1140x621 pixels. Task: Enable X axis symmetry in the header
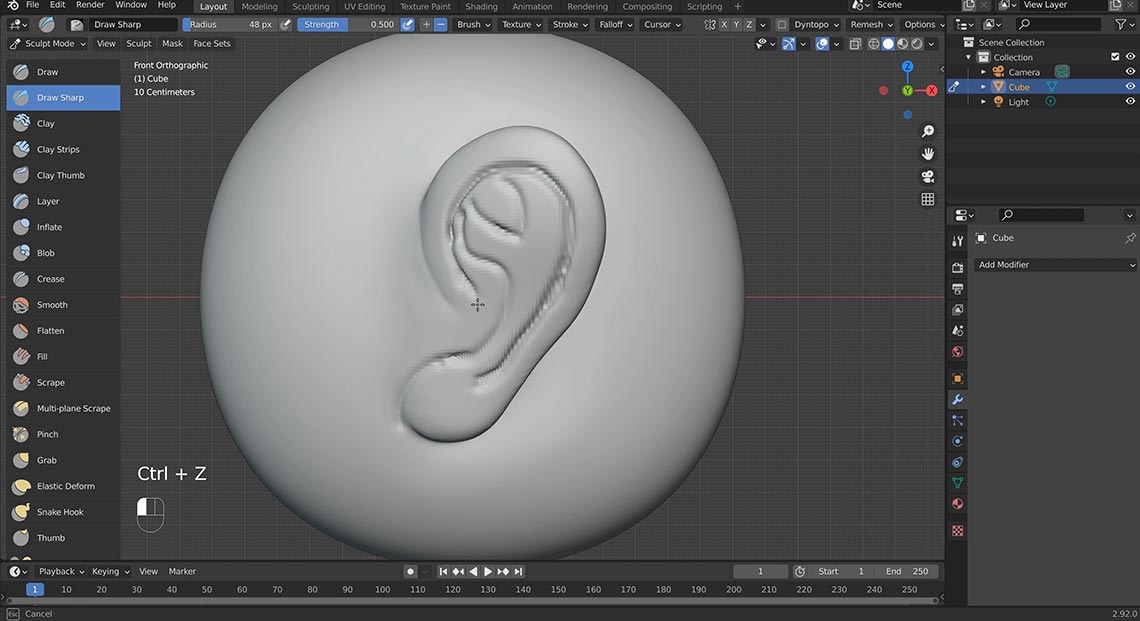point(723,24)
